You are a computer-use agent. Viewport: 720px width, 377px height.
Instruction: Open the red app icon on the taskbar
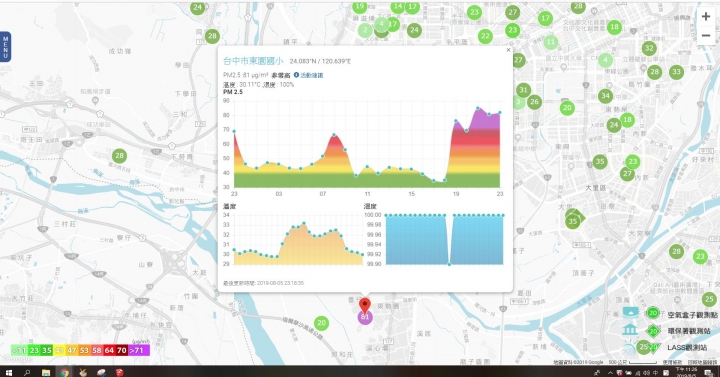[119, 372]
